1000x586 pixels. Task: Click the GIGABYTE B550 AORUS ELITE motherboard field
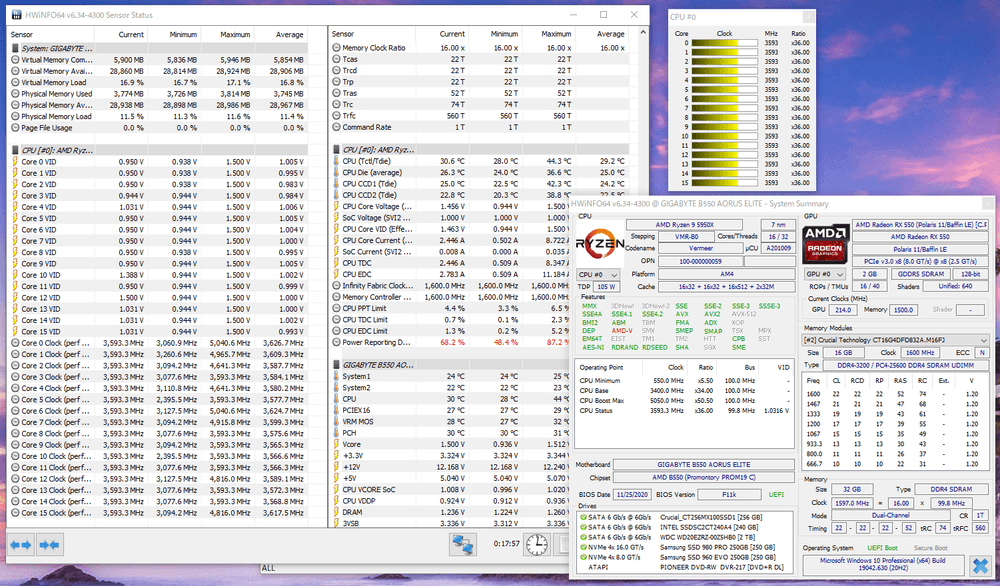pos(703,465)
